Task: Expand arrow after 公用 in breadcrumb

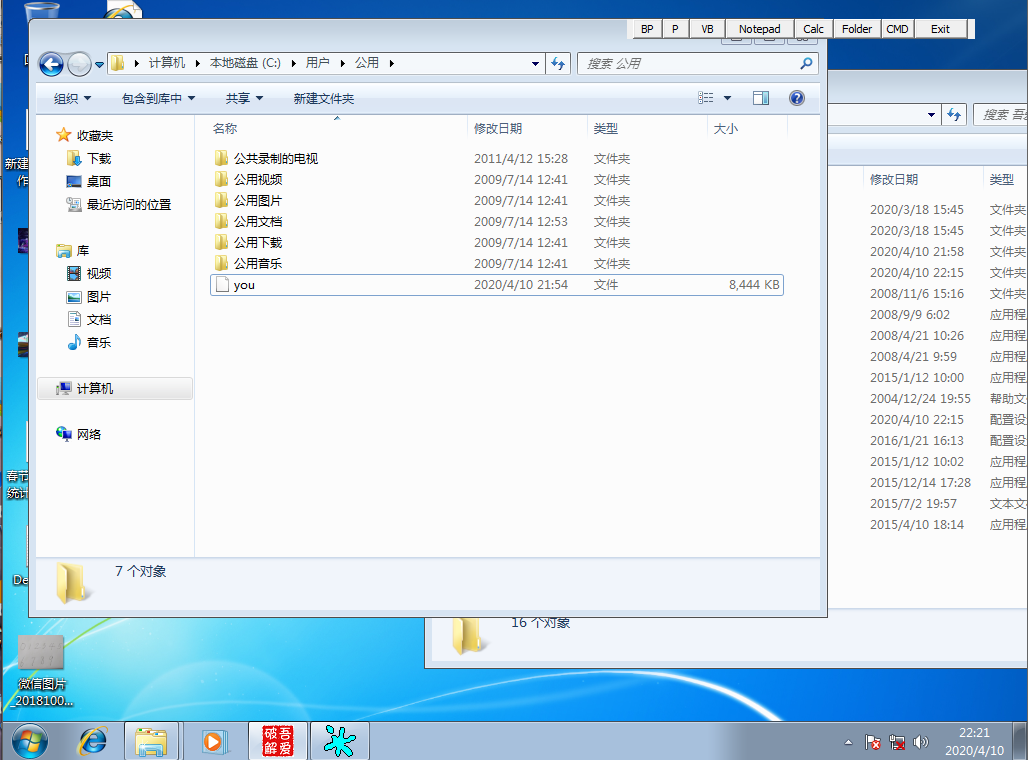Action: tap(391, 64)
